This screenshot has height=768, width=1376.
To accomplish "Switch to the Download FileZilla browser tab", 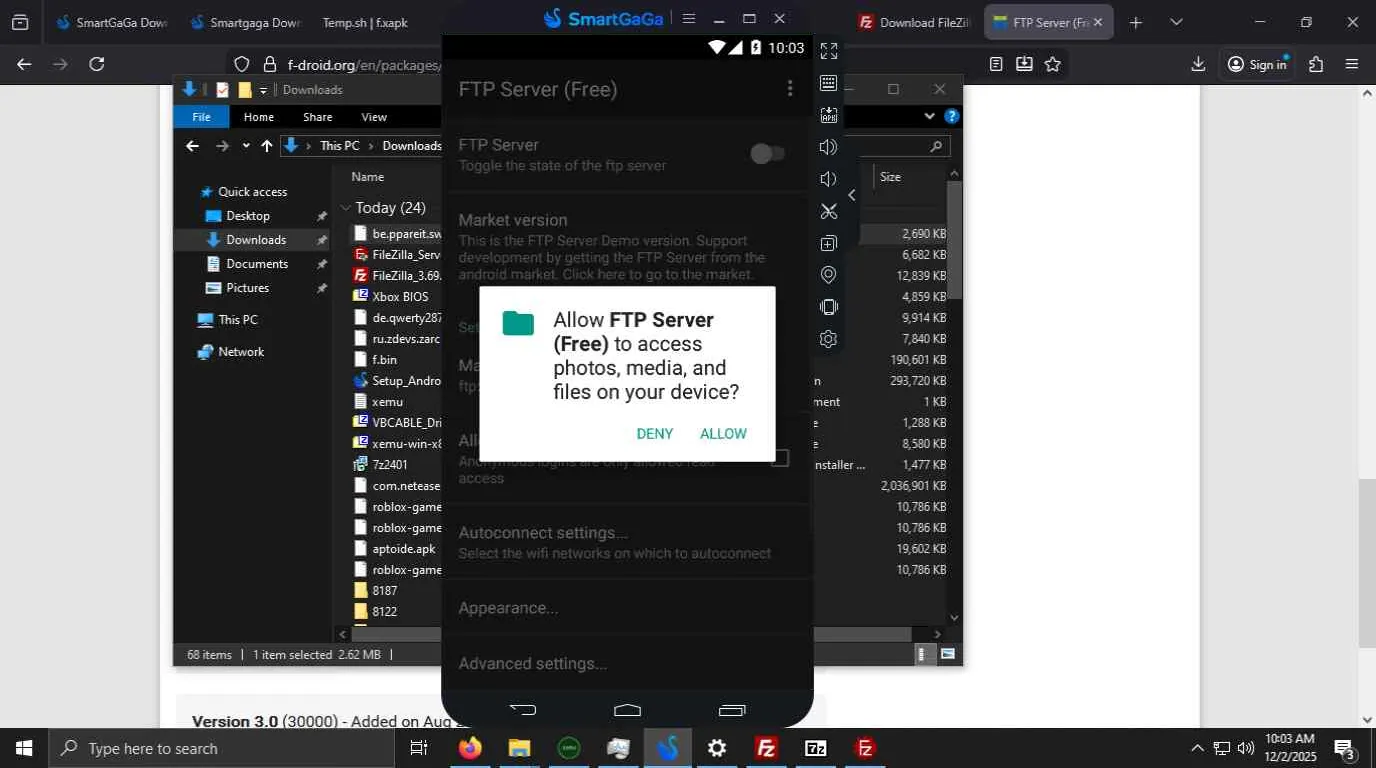I will [915, 22].
